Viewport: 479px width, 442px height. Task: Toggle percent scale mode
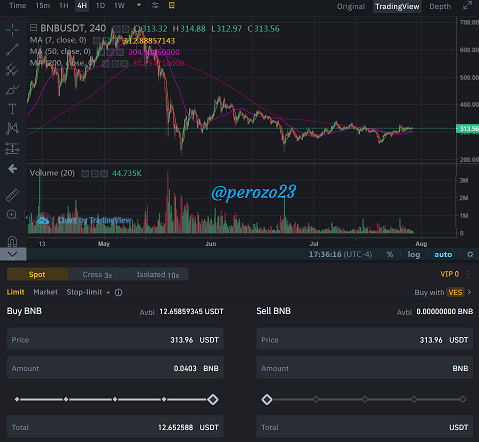390,254
